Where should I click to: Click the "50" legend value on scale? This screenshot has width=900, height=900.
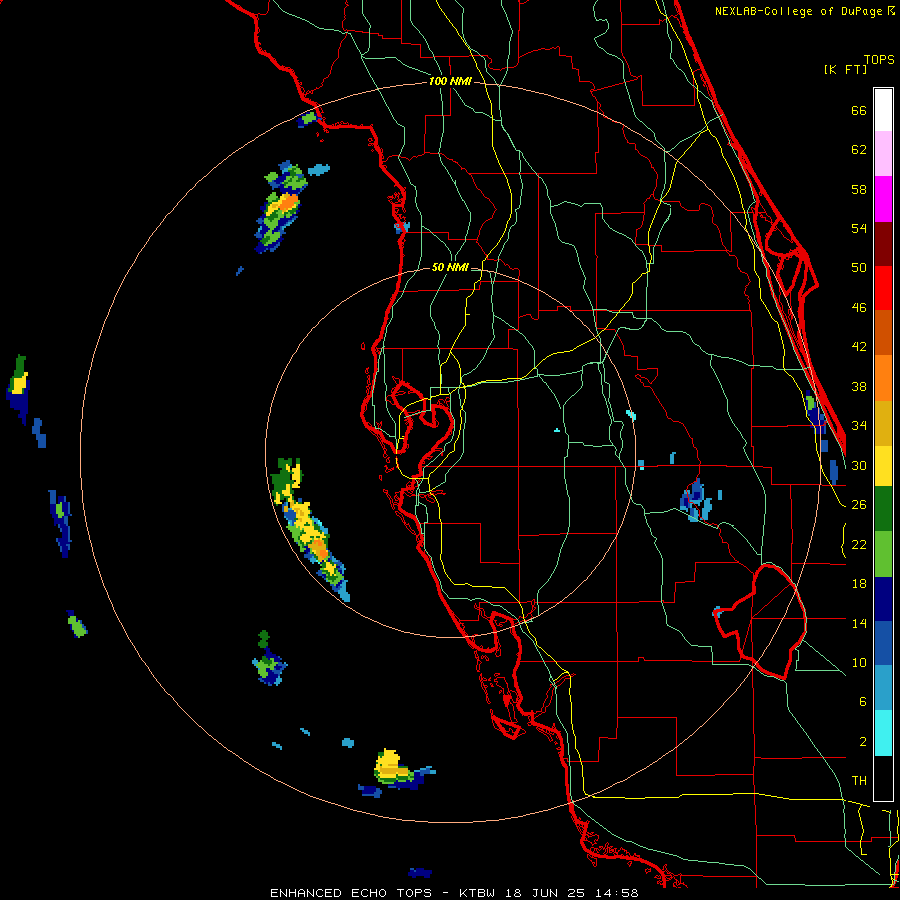tap(859, 268)
